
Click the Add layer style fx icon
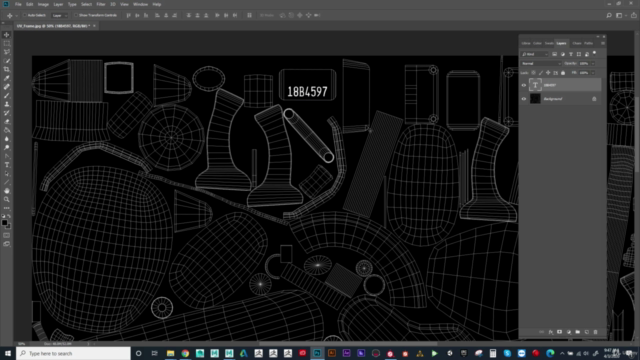click(x=551, y=332)
